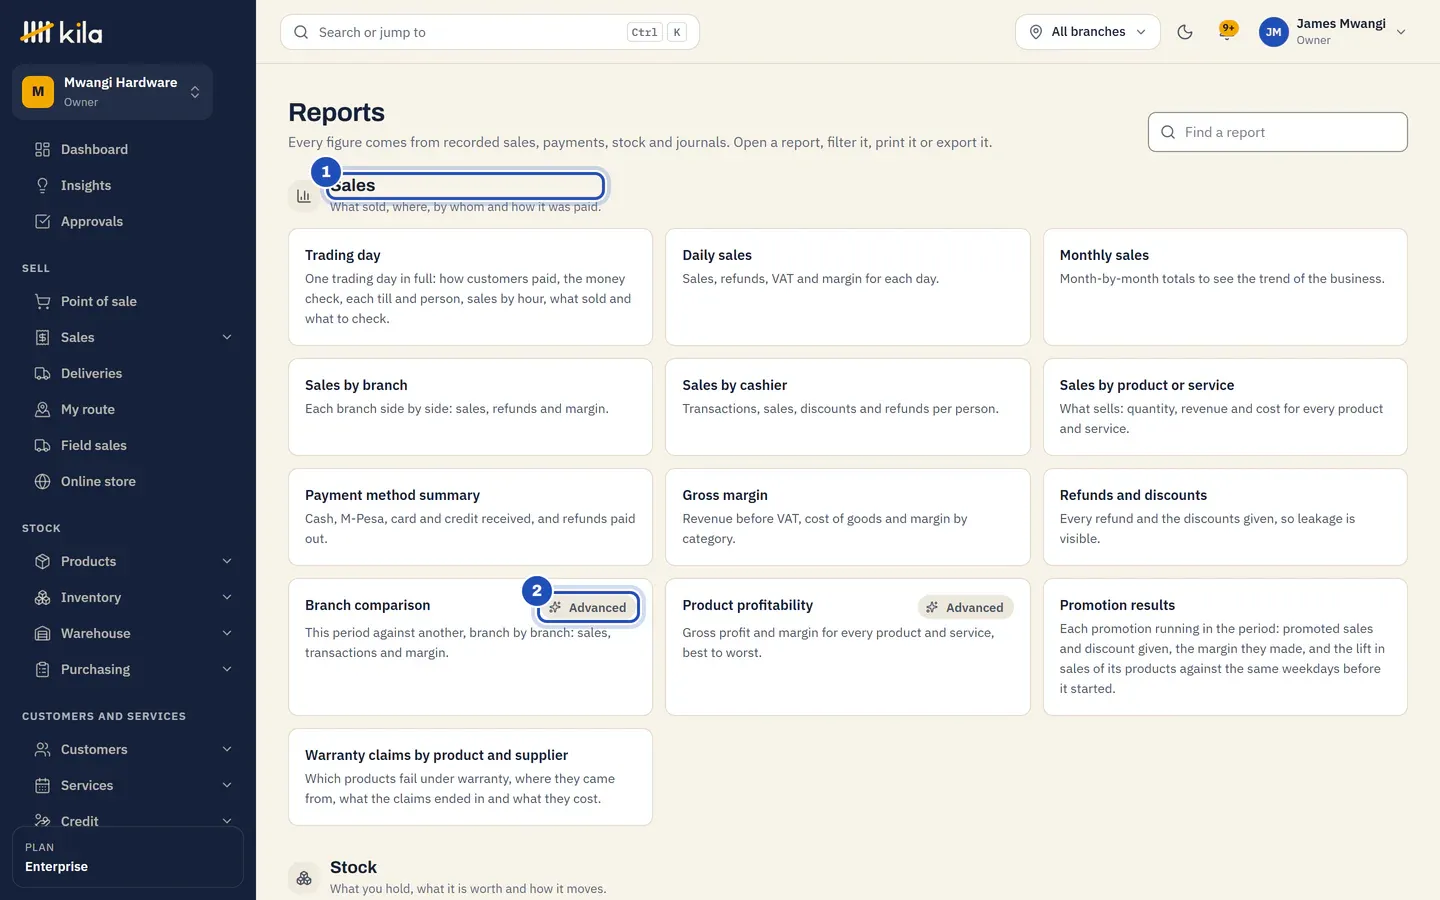Expand the Purchasing submenu chevron
Screen dimensions: 1440x900
click(x=227, y=670)
